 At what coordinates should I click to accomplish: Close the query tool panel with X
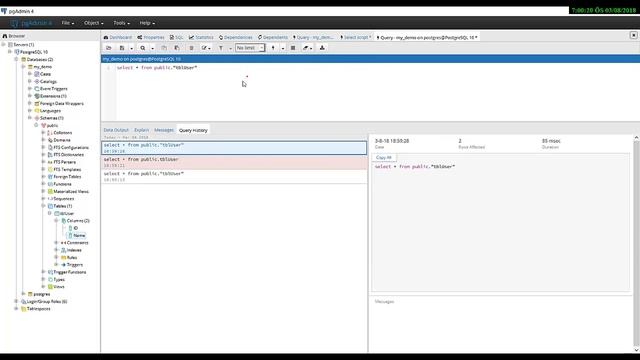click(633, 36)
